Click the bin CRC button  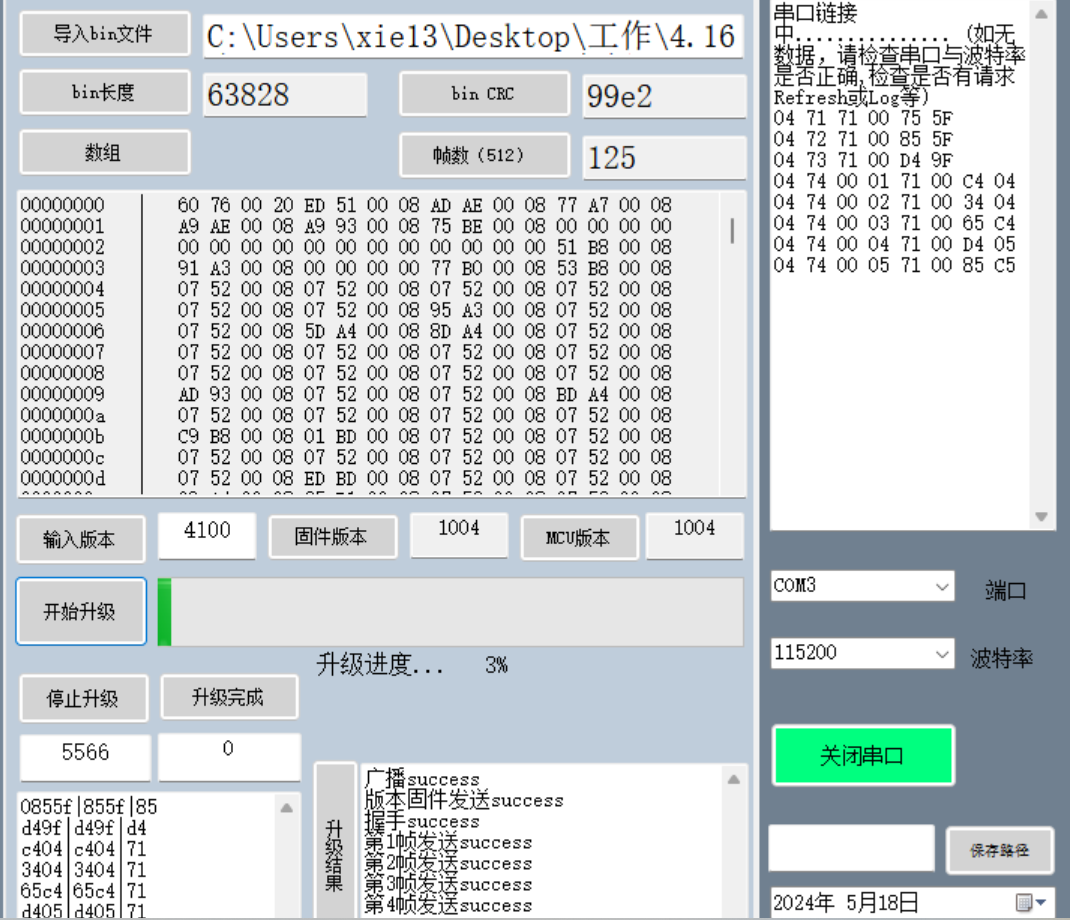pyautogui.click(x=484, y=94)
